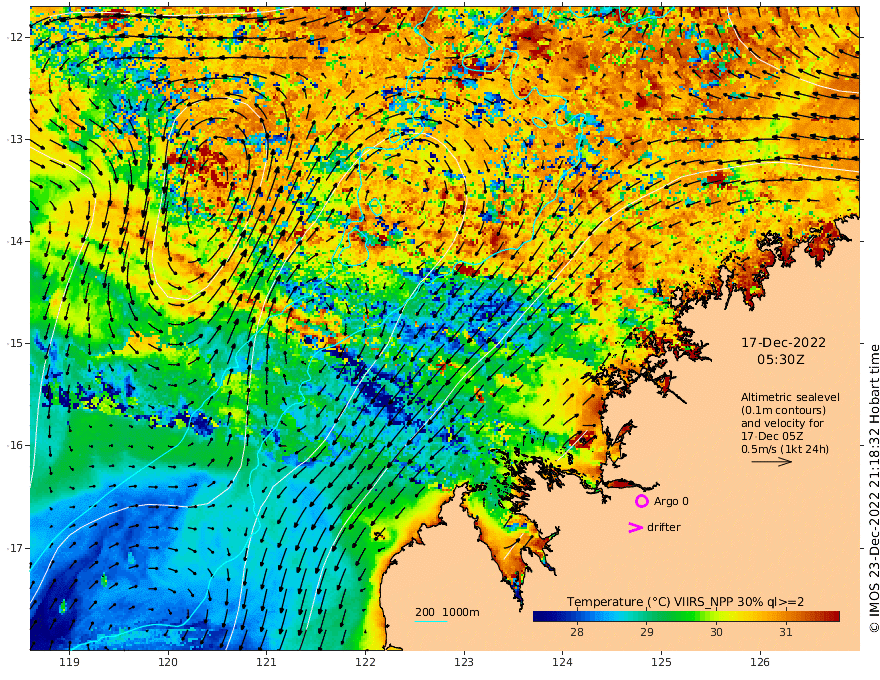The height and width of the screenshot is (680, 880).
Task: Click the temperature color bar
Action: [x=686, y=617]
